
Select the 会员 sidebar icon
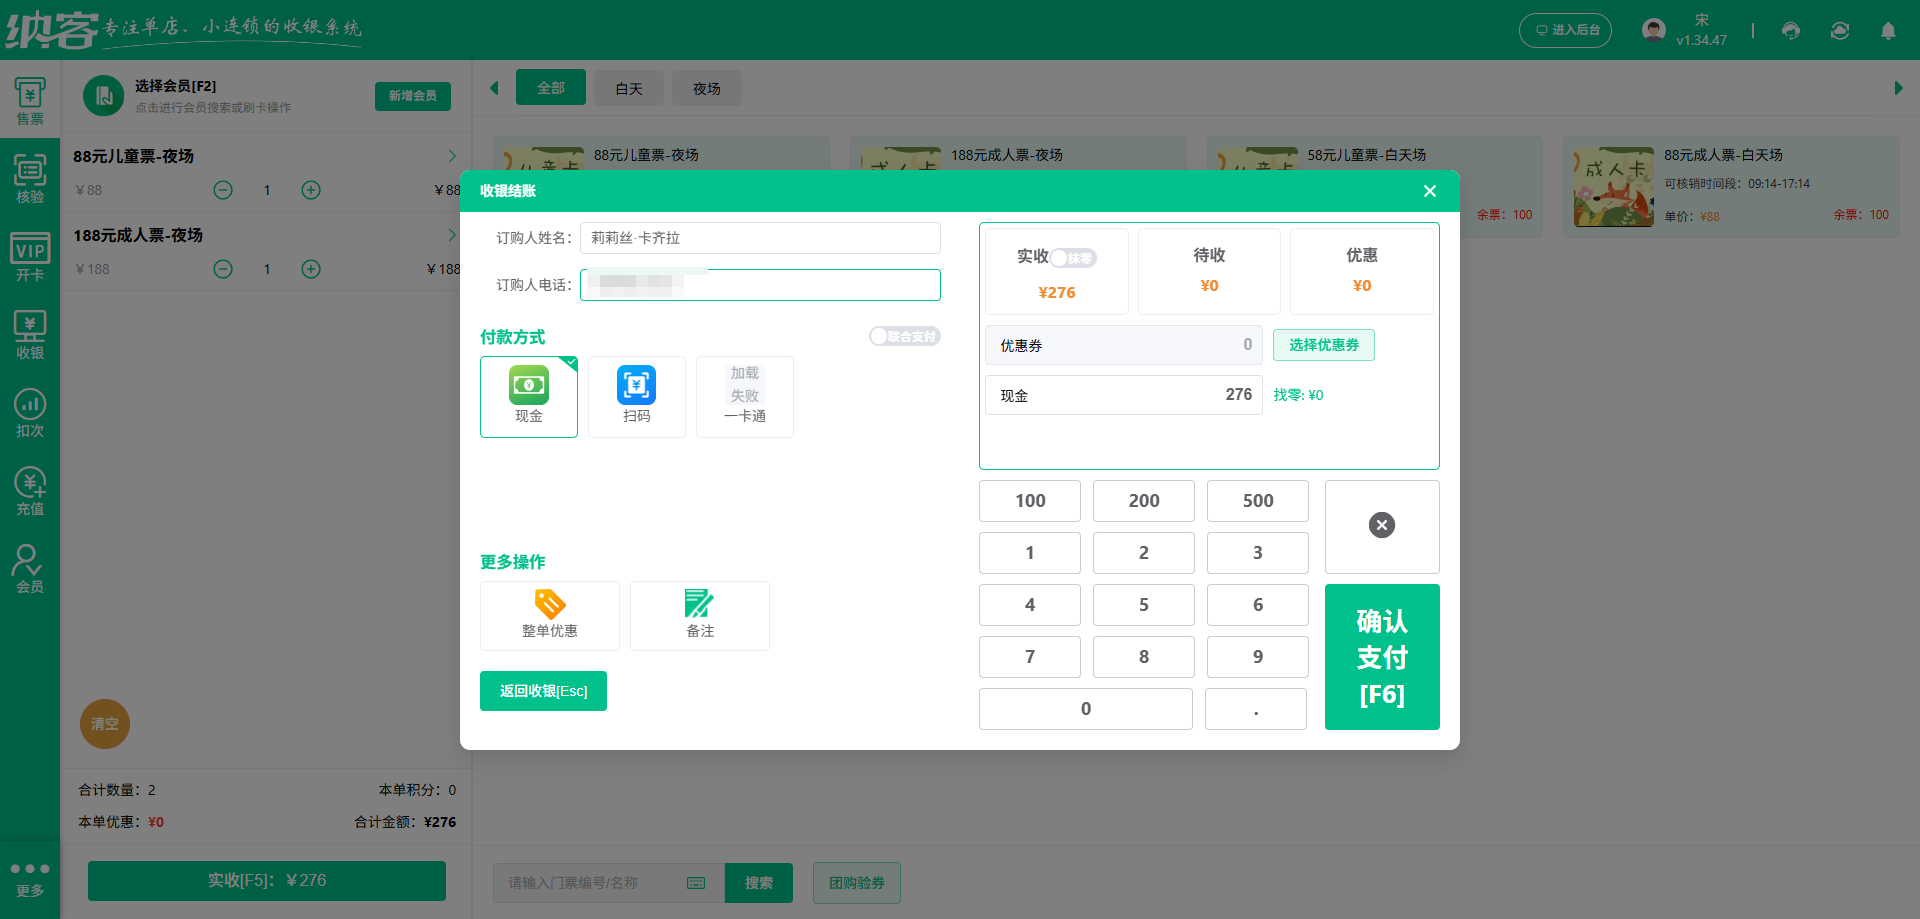click(x=29, y=566)
